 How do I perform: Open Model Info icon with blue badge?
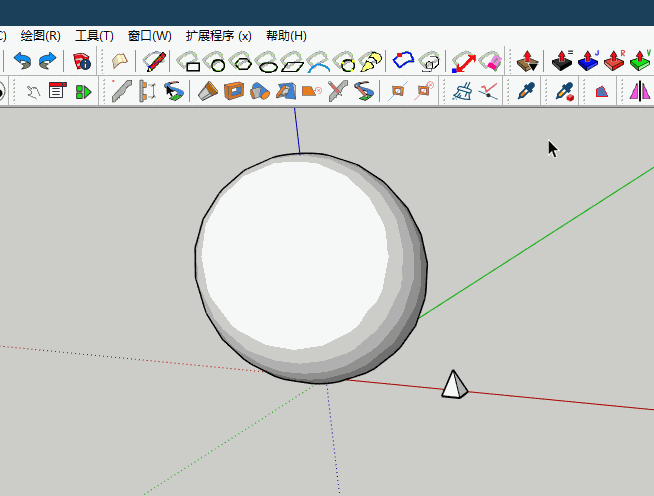tap(82, 62)
